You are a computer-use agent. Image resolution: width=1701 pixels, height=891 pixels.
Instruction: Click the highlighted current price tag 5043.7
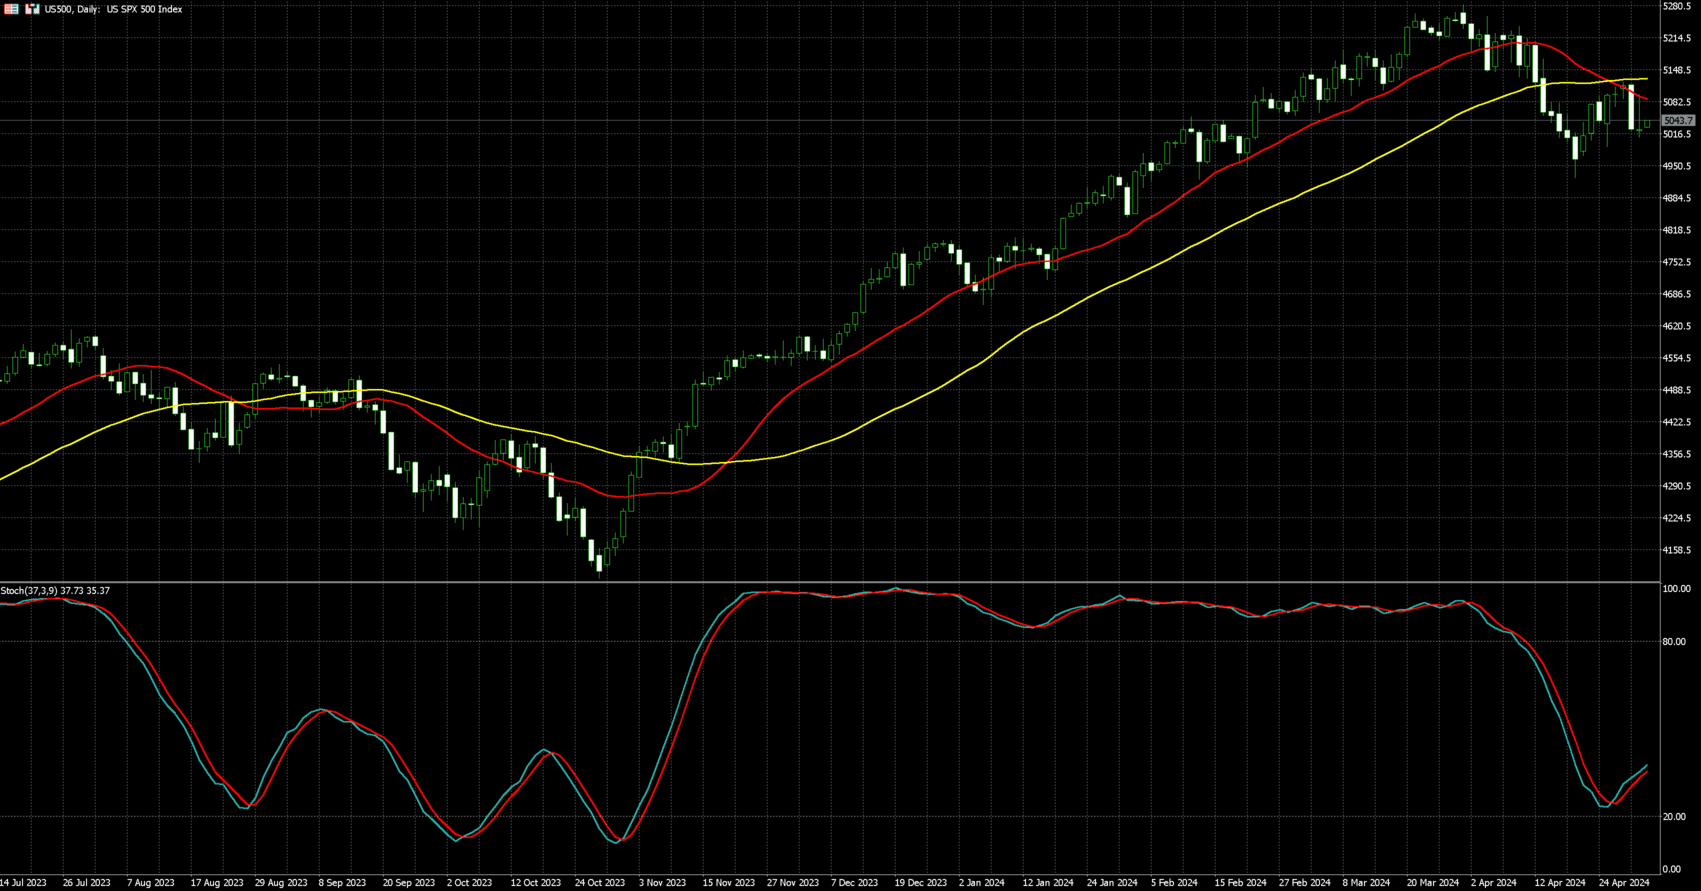[x=1677, y=121]
